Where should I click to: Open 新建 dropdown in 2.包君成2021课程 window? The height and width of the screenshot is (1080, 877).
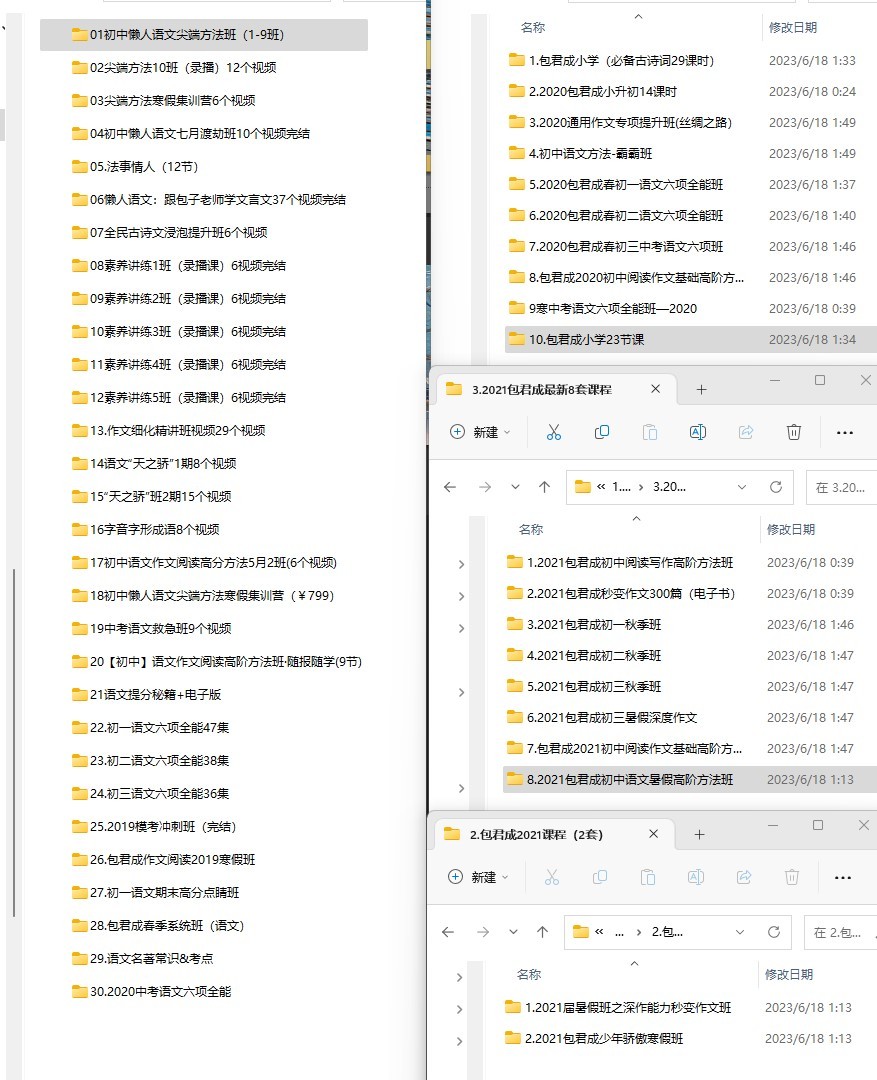pos(478,877)
